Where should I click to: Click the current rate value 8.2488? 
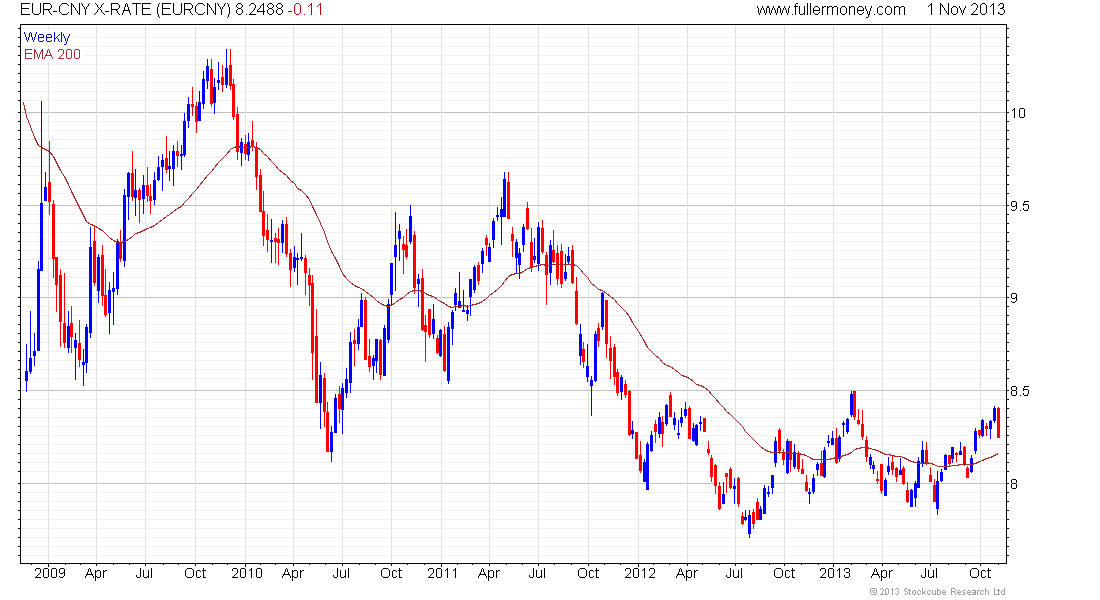(260, 10)
